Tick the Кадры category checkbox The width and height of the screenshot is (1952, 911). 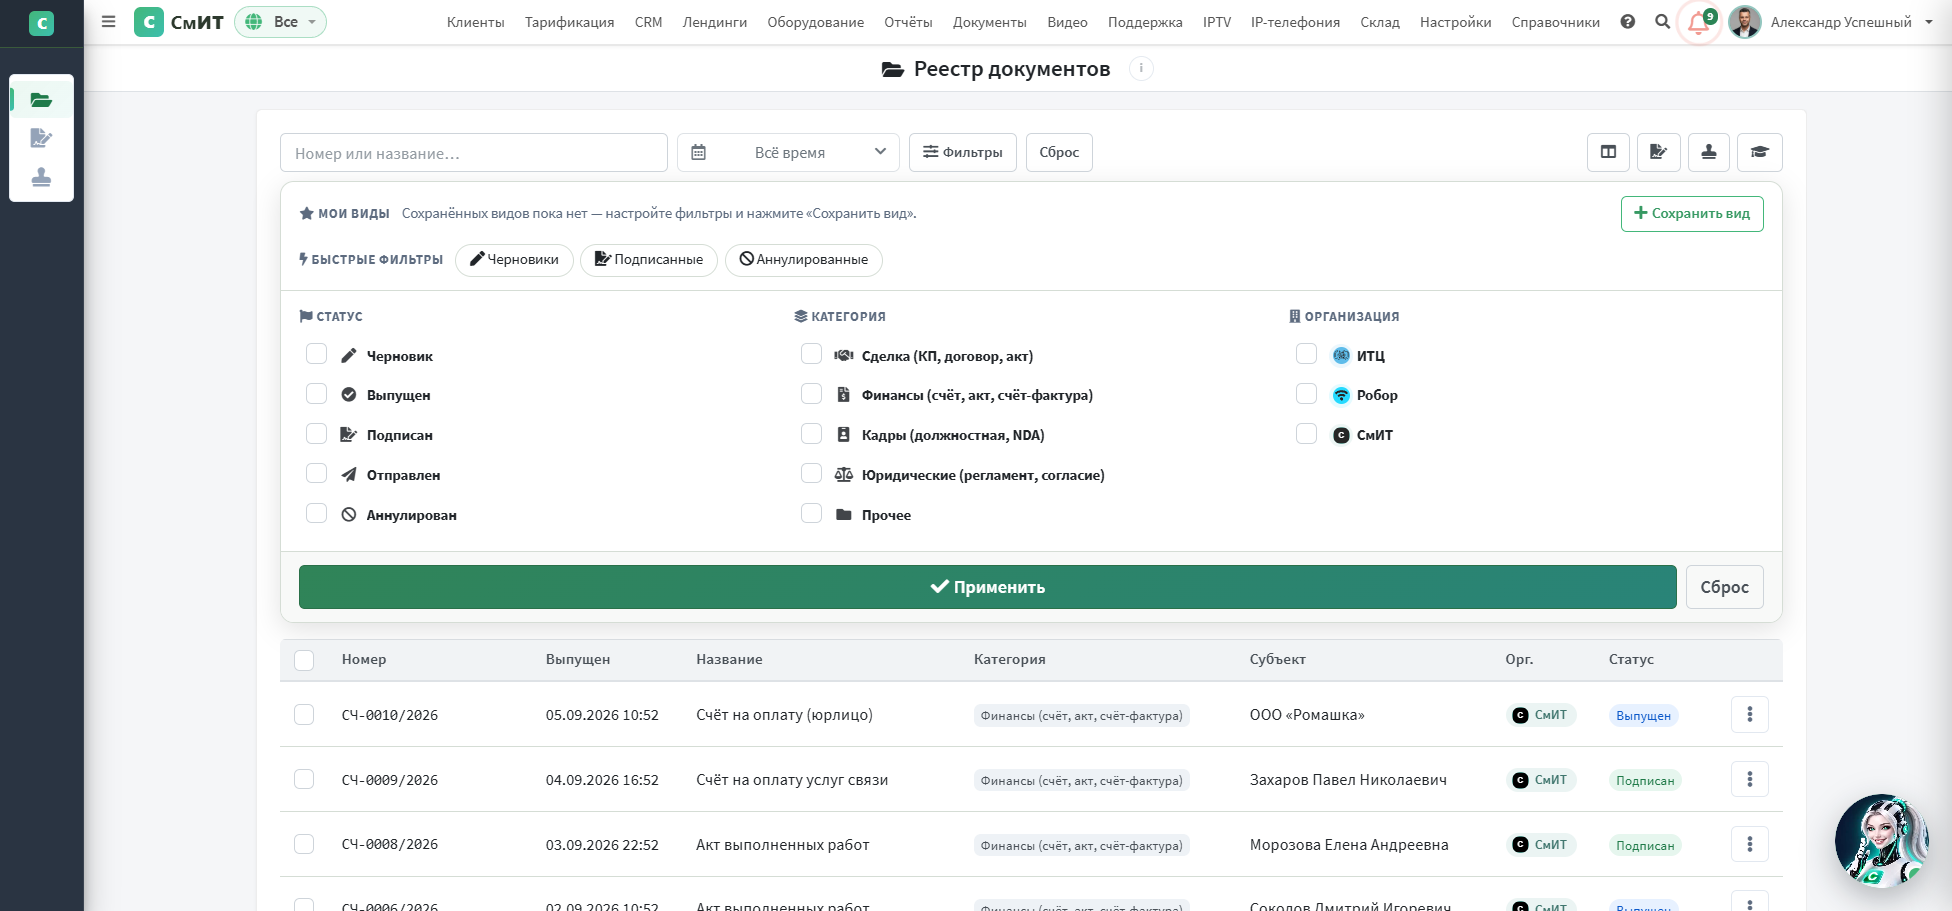pyautogui.click(x=812, y=433)
